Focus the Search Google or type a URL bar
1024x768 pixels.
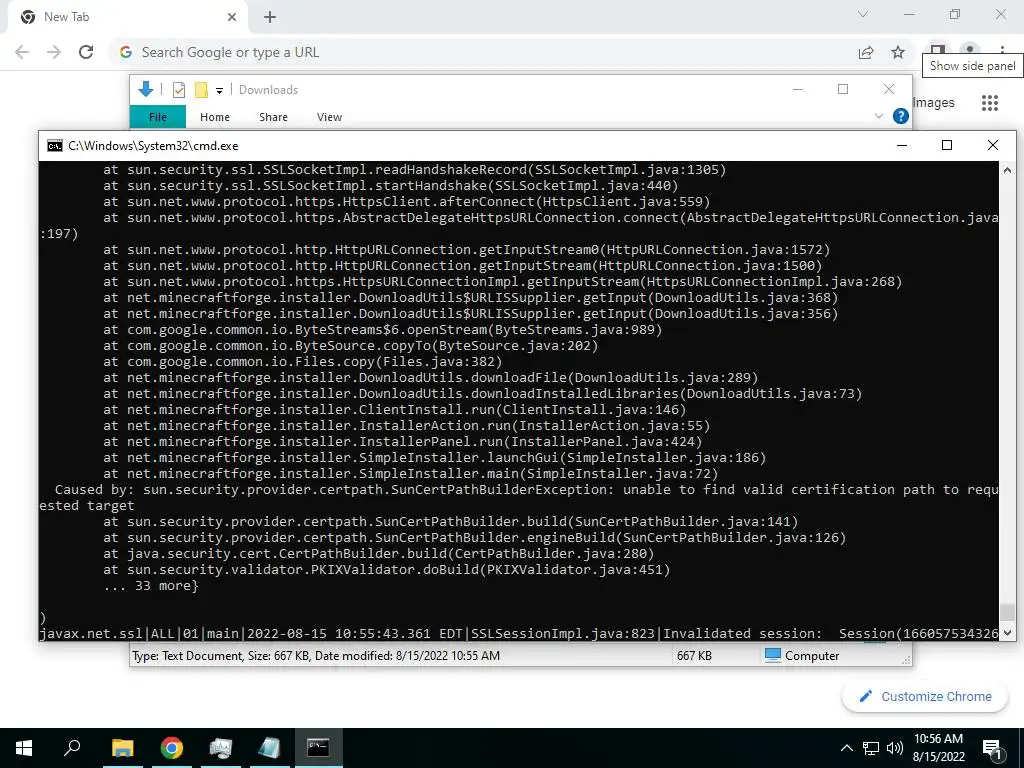[x=483, y=52]
